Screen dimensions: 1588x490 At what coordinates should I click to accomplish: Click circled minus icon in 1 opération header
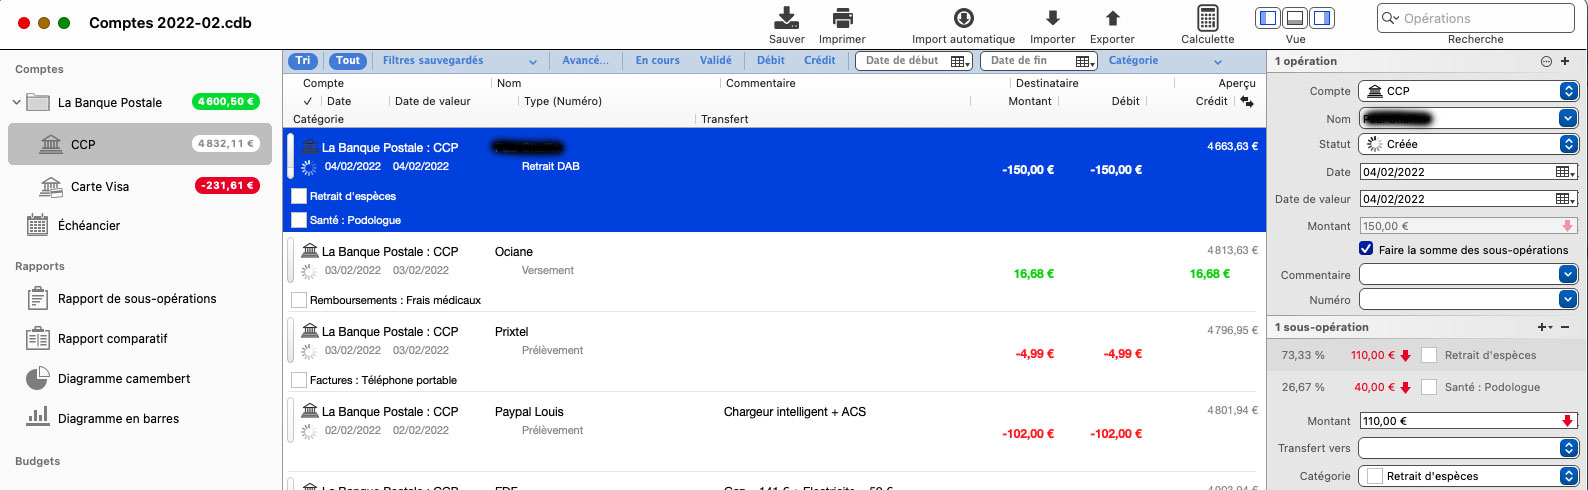pyautogui.click(x=1546, y=61)
